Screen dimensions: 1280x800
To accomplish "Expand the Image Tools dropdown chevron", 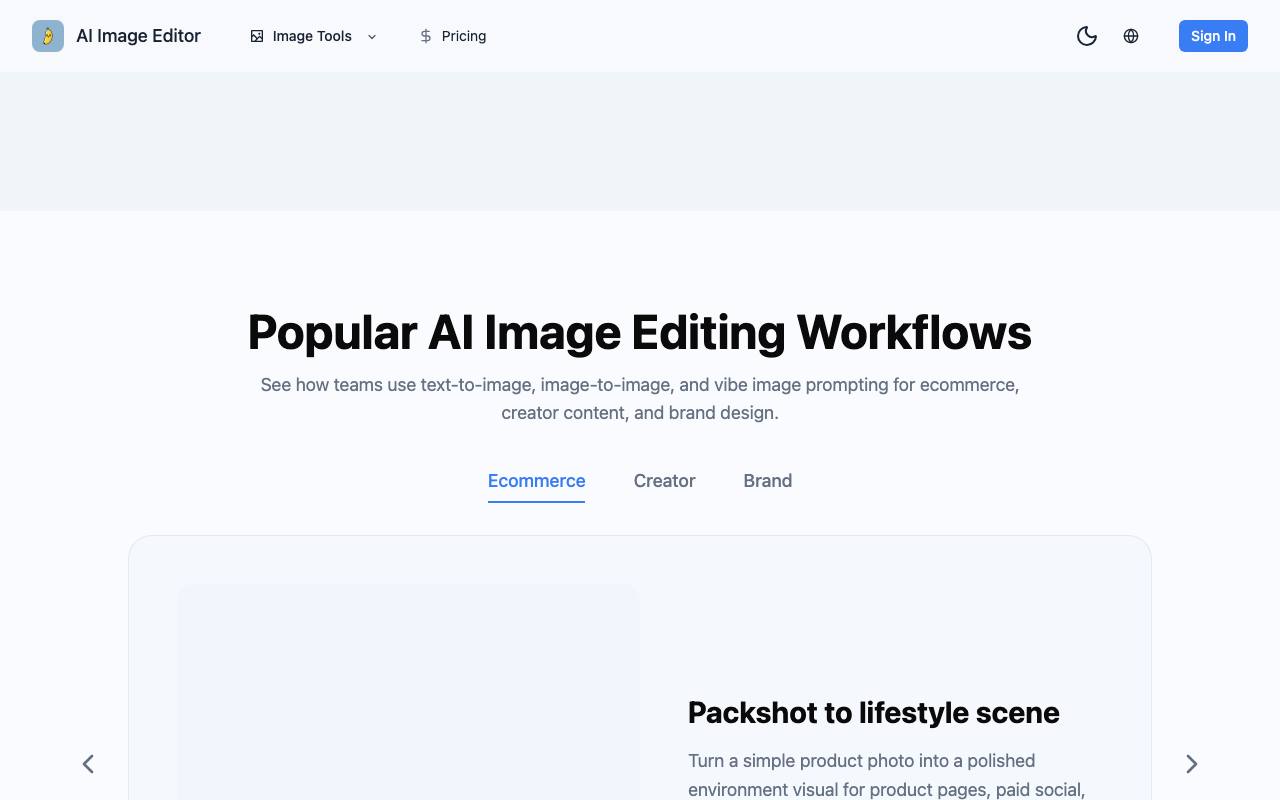I will coord(372,36).
